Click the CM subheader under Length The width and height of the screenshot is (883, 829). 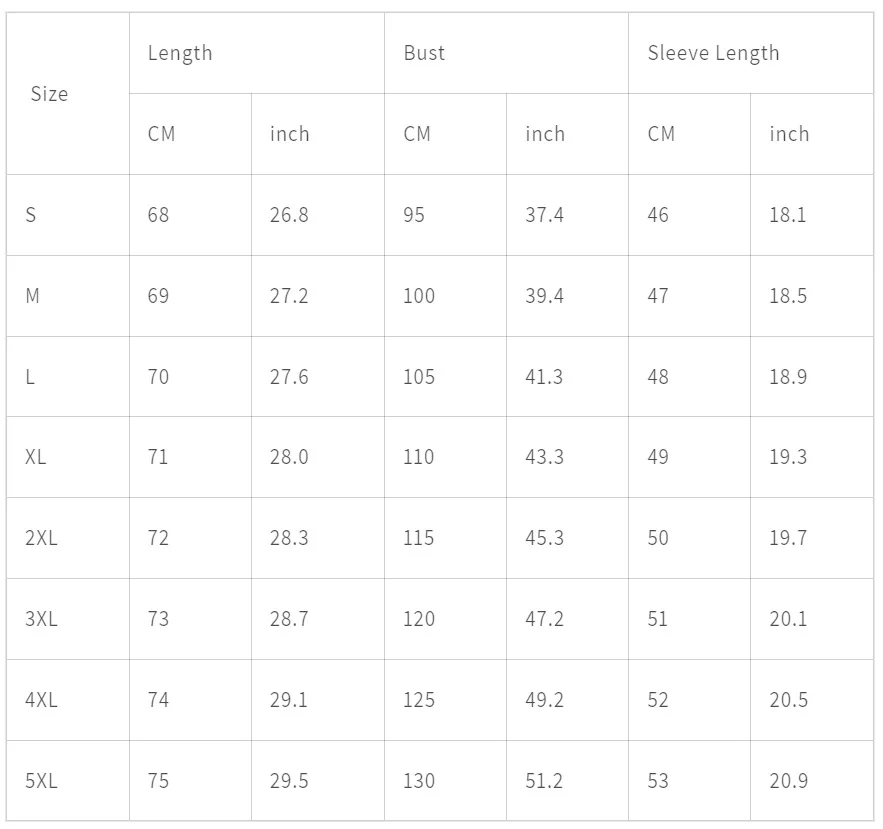(161, 134)
